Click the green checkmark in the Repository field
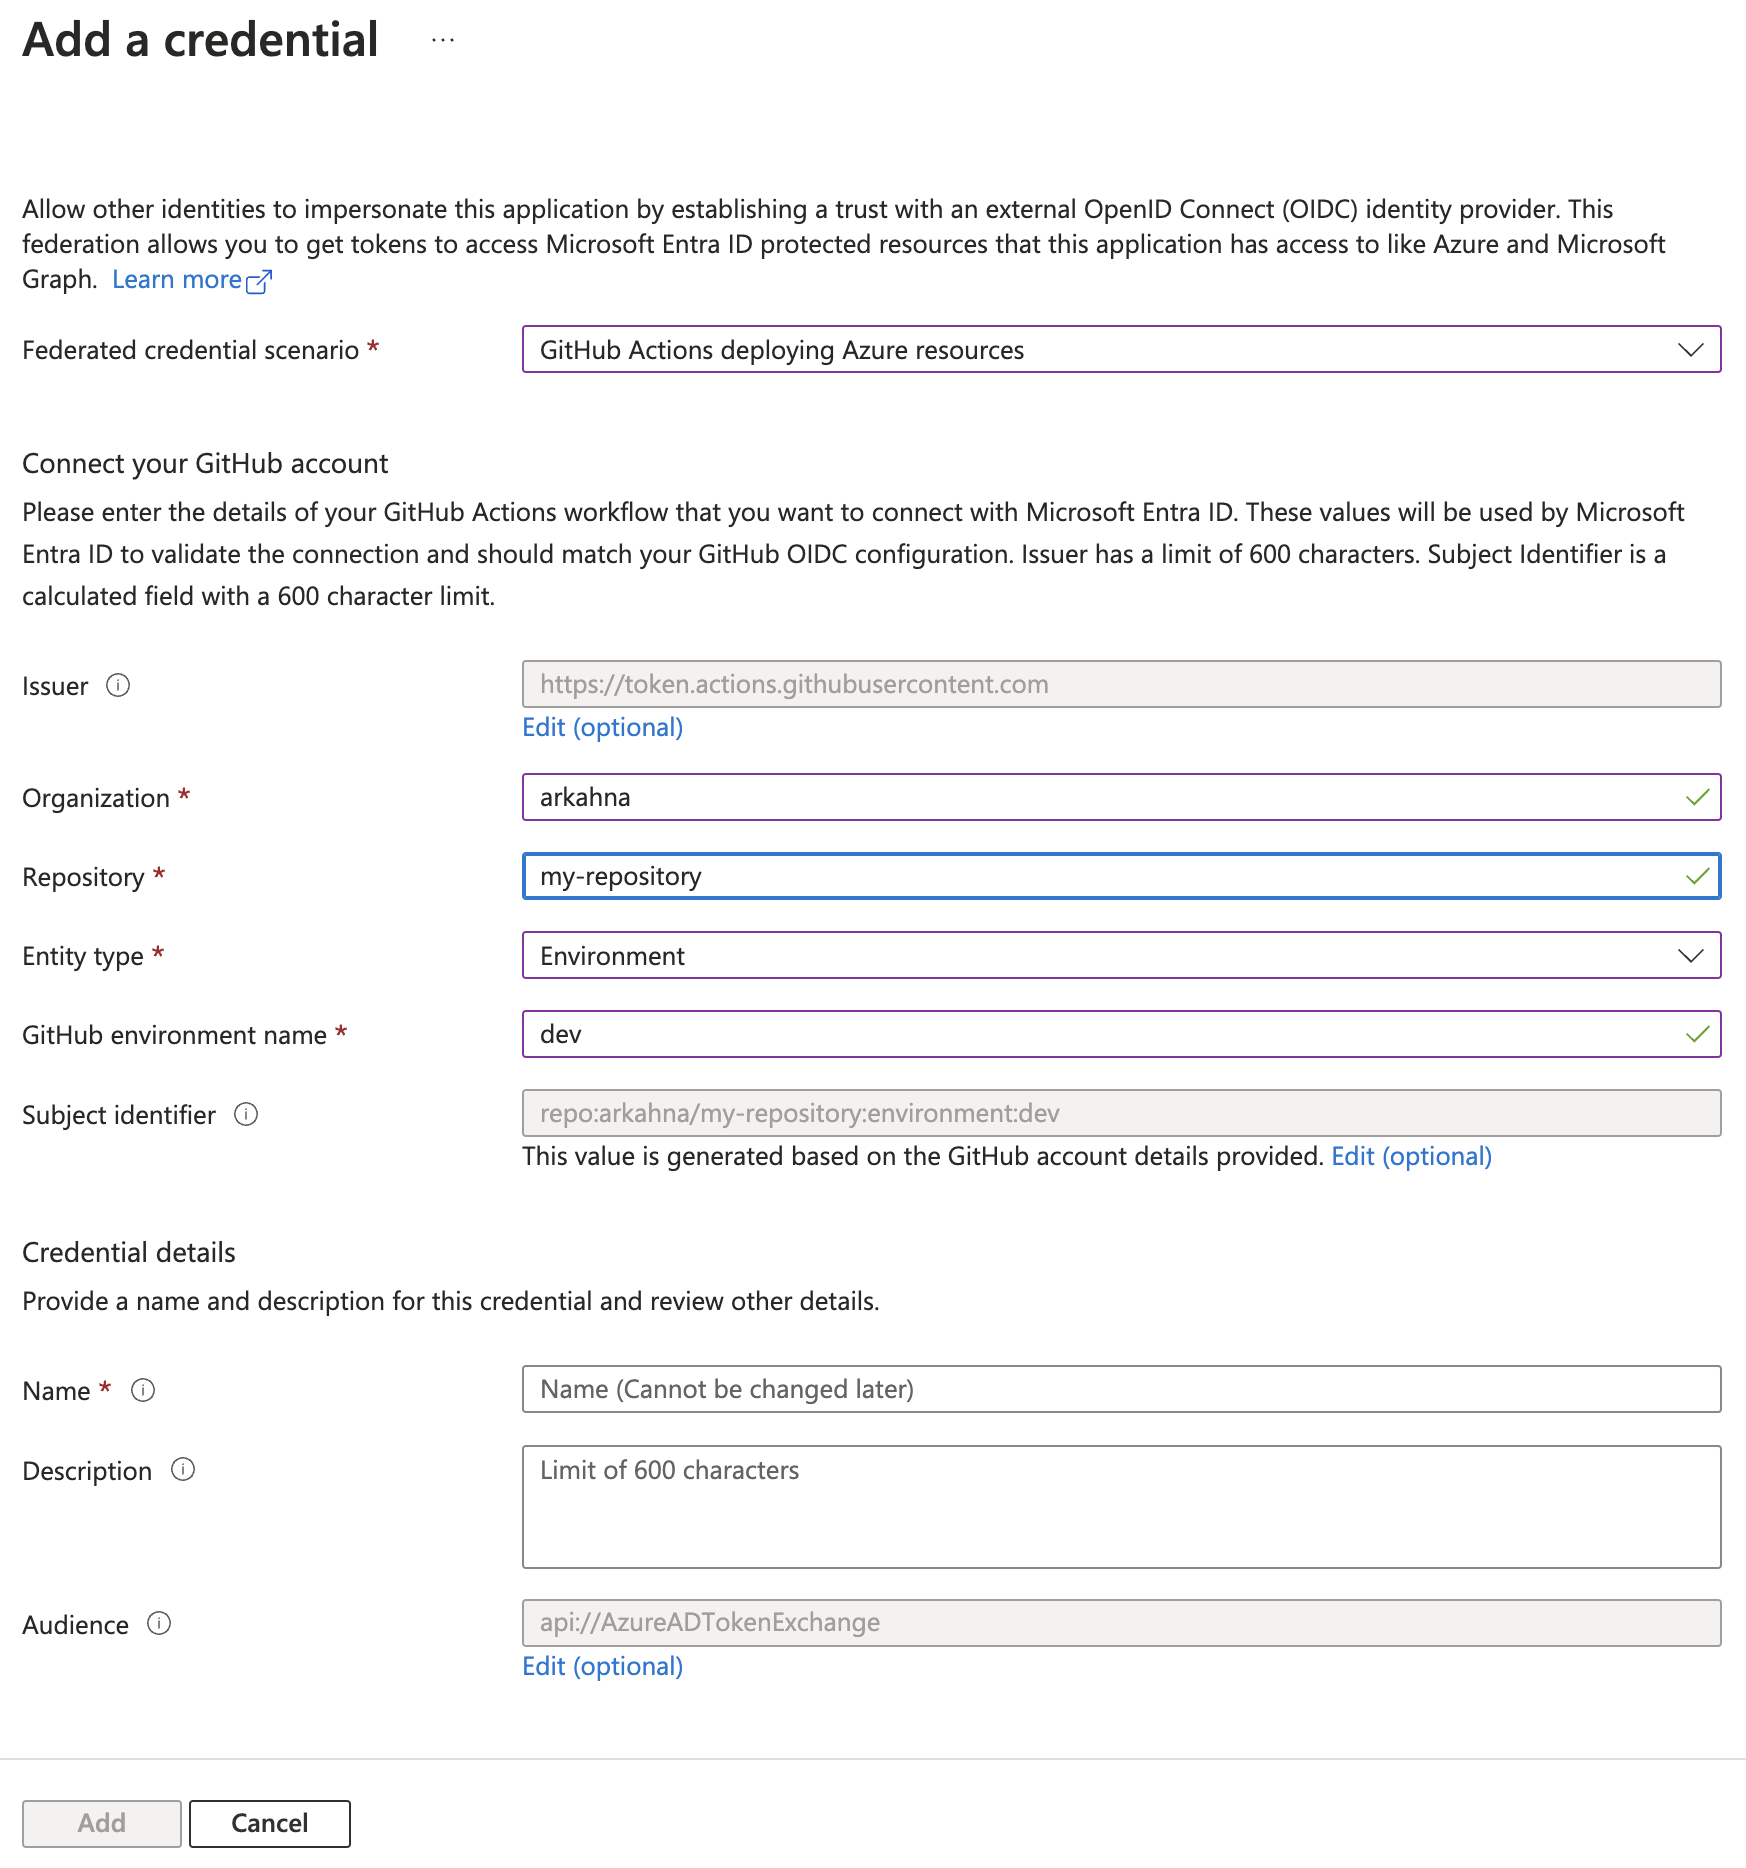Screen dimensions: 1746x1868 [x=1695, y=877]
